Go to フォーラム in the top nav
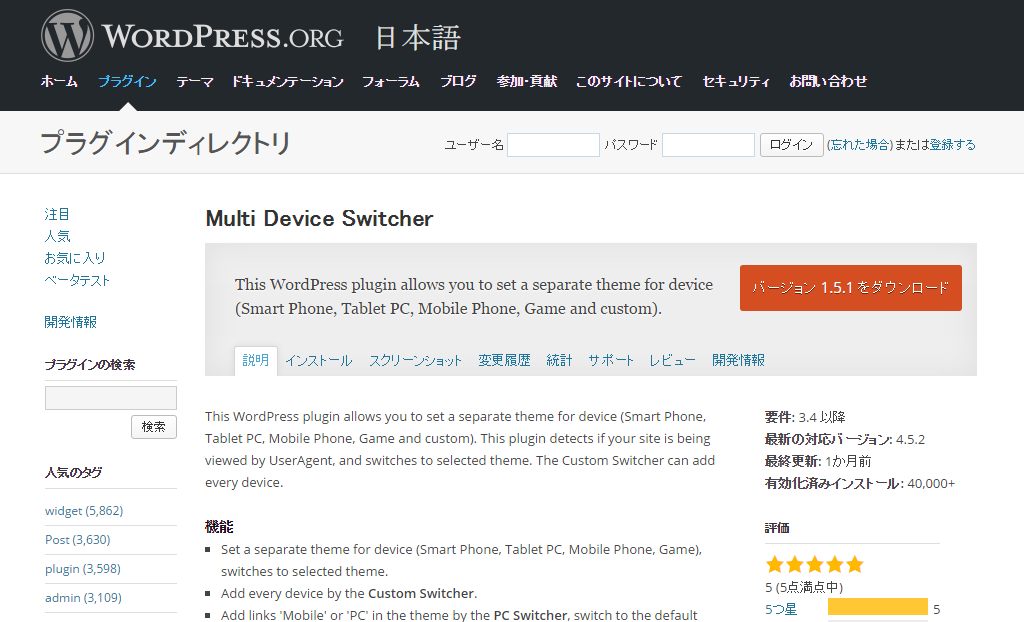Image resolution: width=1024 pixels, height=622 pixels. (x=391, y=81)
